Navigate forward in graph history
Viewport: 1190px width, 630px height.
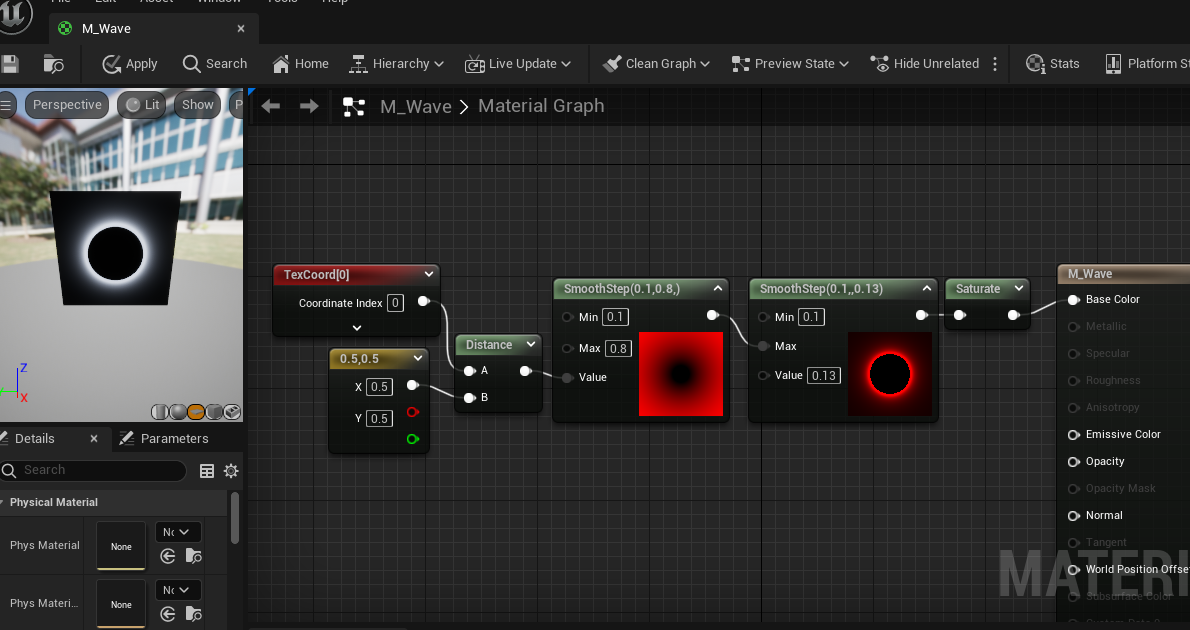(309, 106)
